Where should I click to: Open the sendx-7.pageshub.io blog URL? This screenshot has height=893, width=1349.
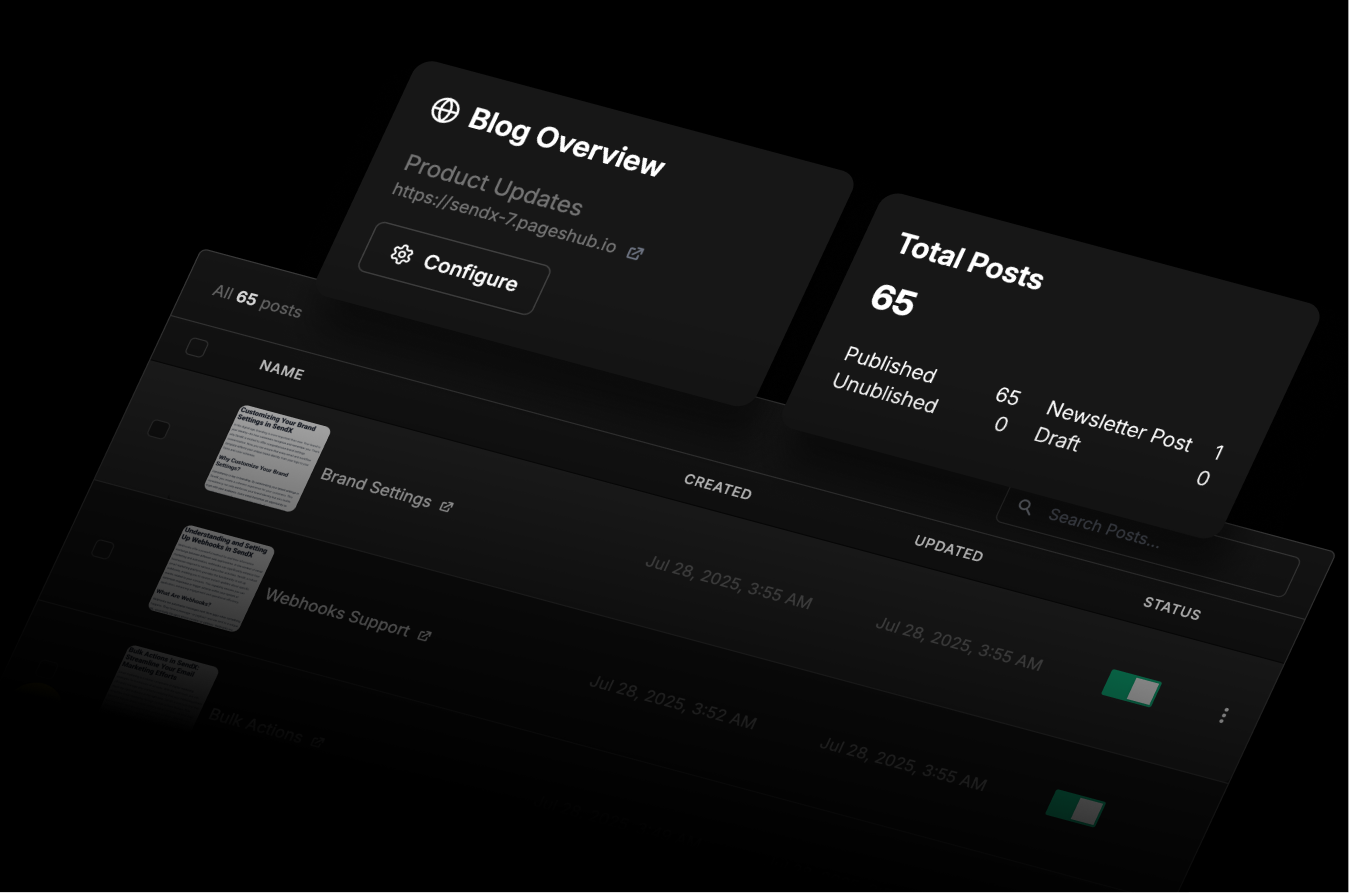click(x=504, y=218)
